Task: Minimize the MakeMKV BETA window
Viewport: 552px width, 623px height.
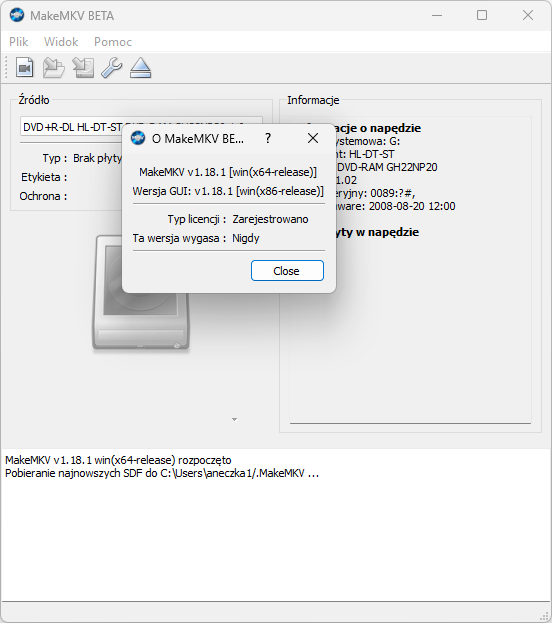Action: [437, 15]
